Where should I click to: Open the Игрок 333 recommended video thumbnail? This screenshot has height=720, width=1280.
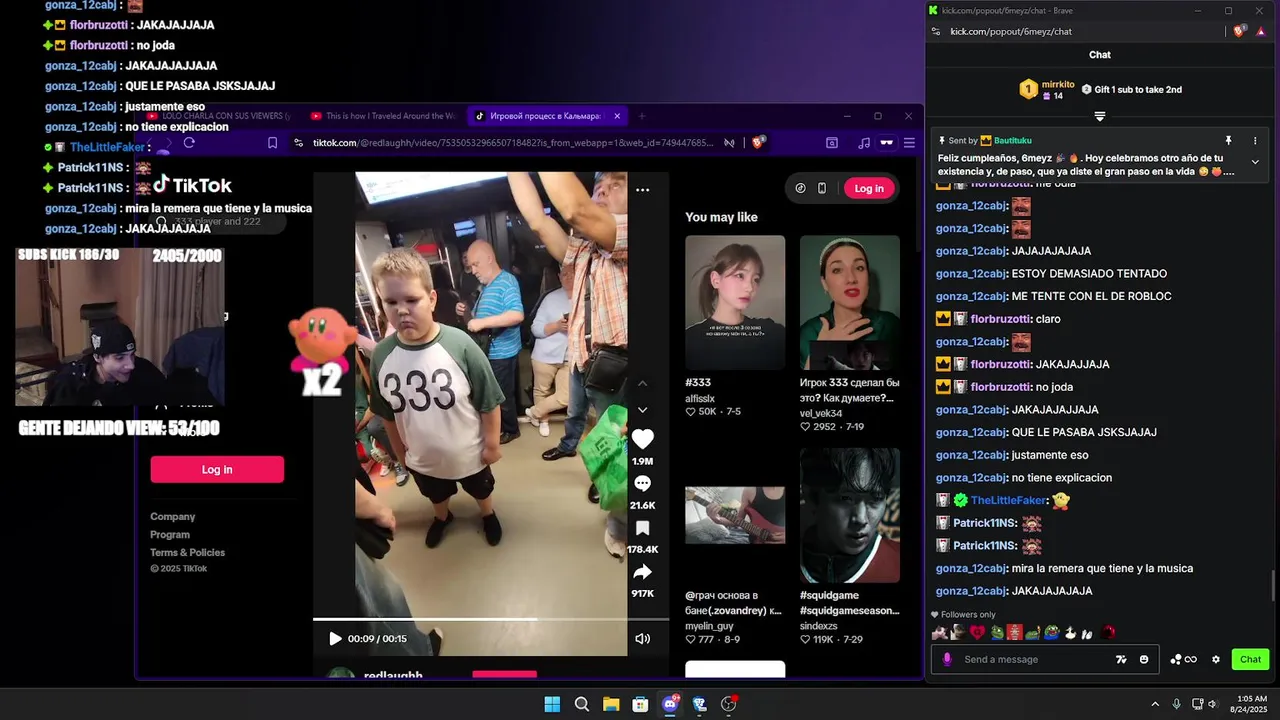pyautogui.click(x=850, y=302)
